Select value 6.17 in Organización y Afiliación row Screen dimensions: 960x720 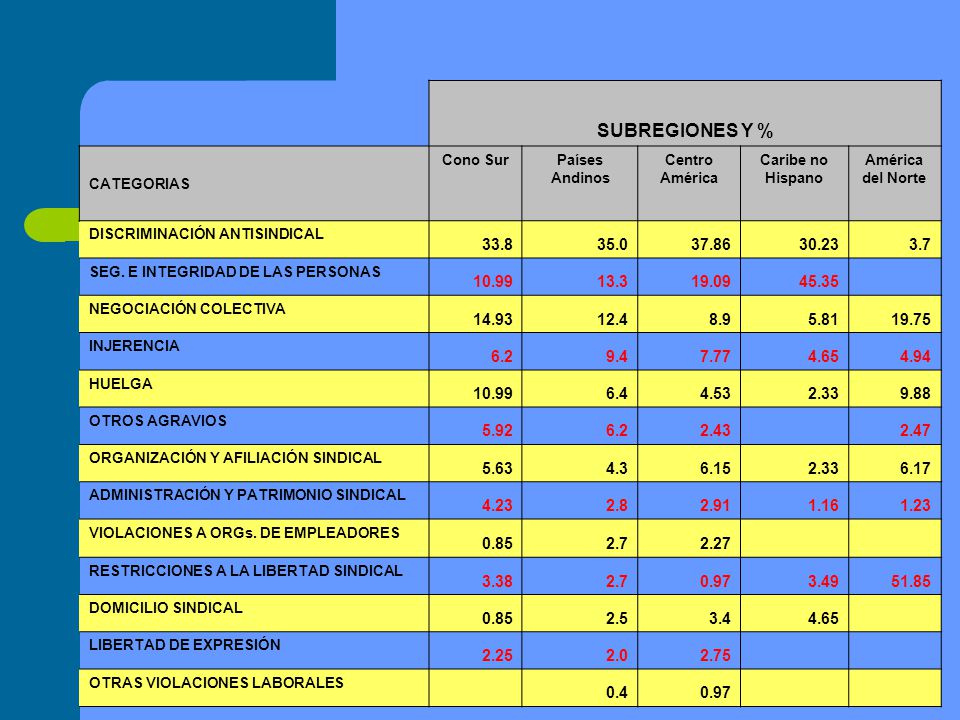point(915,468)
